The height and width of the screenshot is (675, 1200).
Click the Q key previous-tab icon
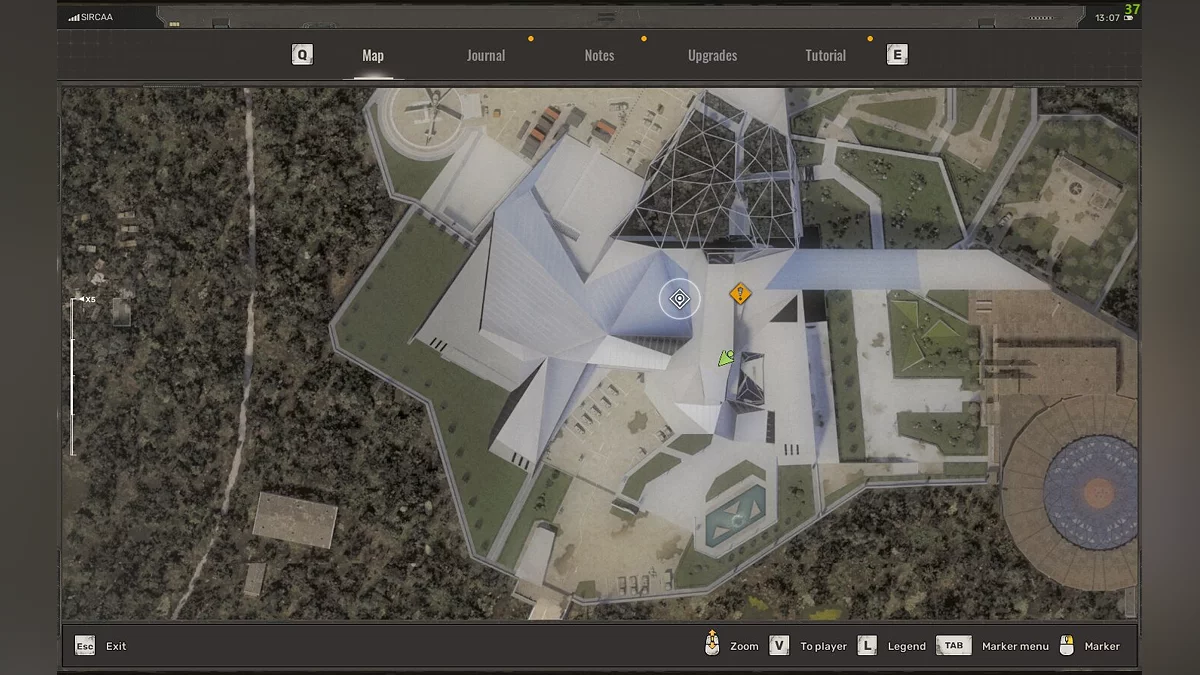click(x=302, y=55)
